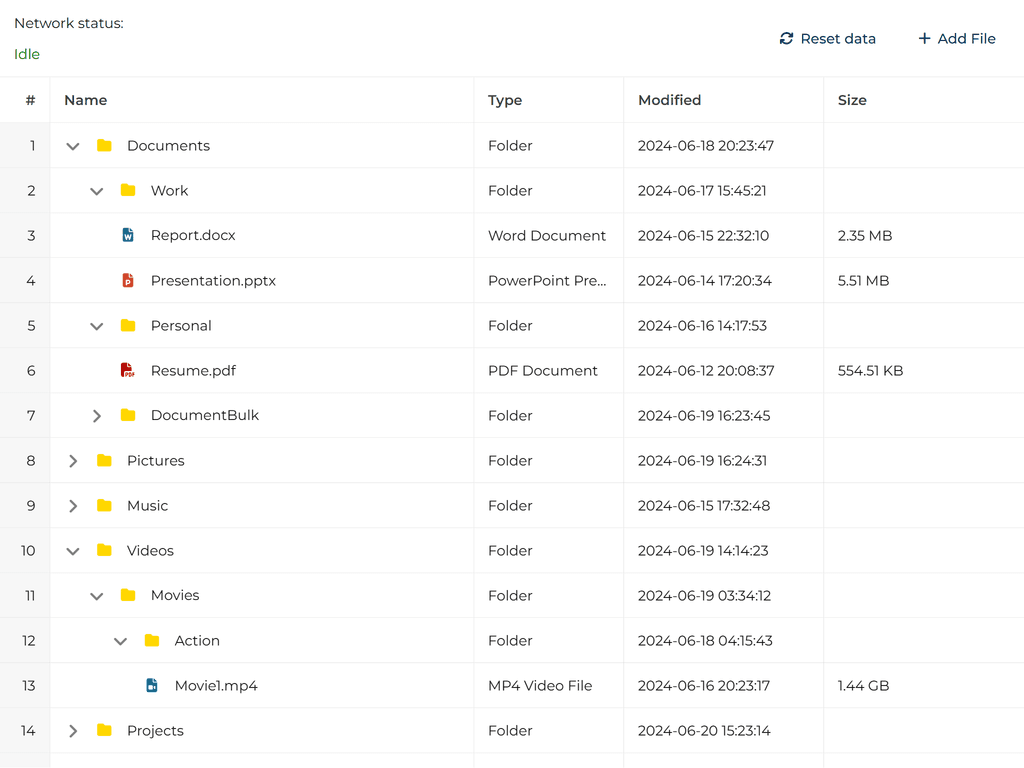
Task: Expand the DocumentBulk folder
Action: tap(96, 415)
